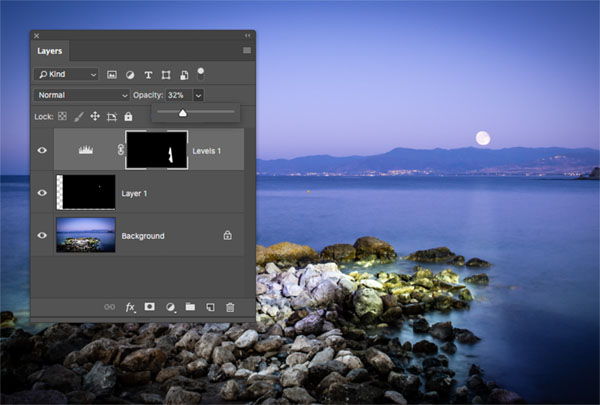Image resolution: width=600 pixels, height=405 pixels.
Task: Lock image pixels brush icon
Action: tap(79, 116)
